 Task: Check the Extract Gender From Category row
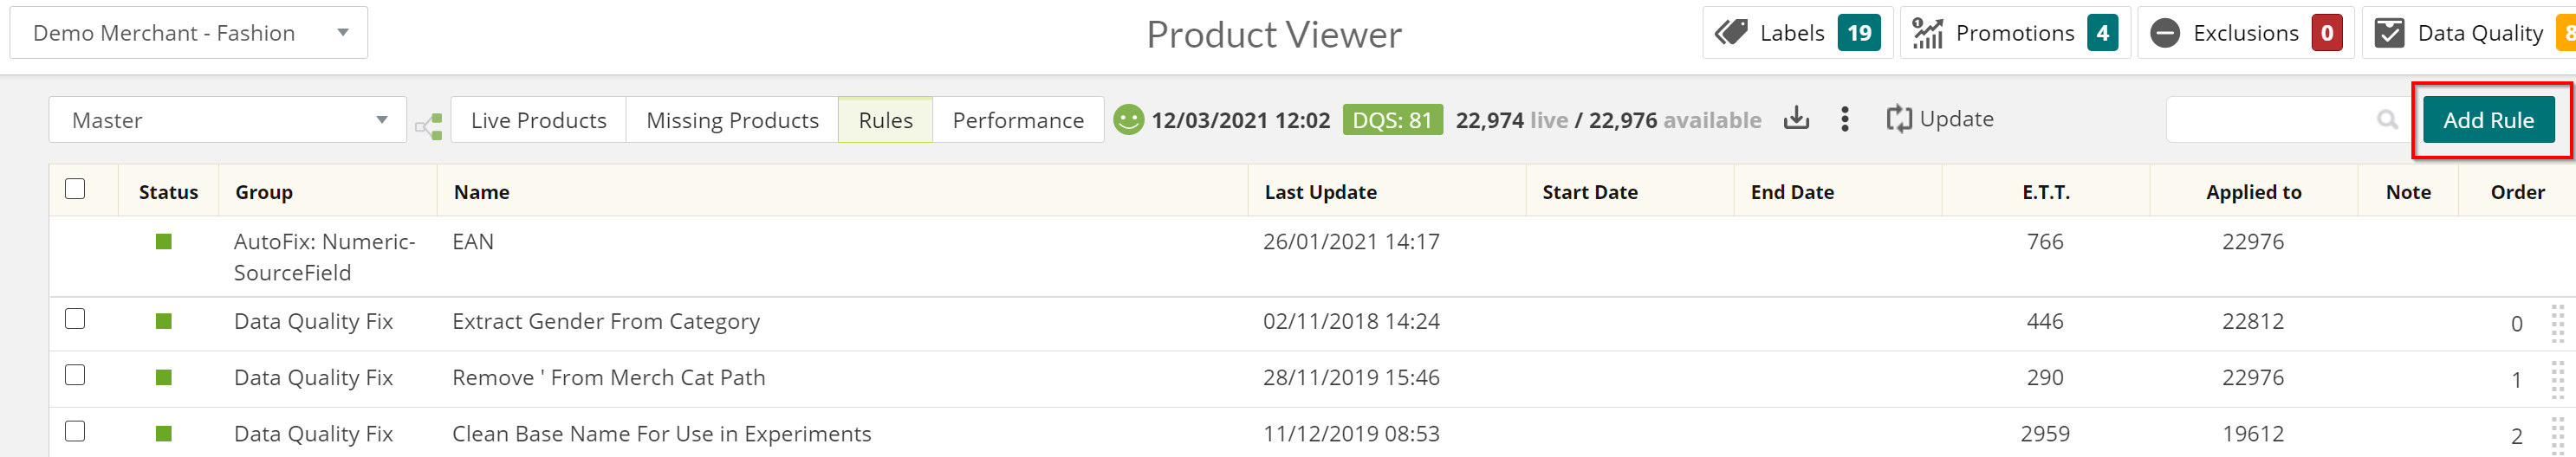(75, 319)
